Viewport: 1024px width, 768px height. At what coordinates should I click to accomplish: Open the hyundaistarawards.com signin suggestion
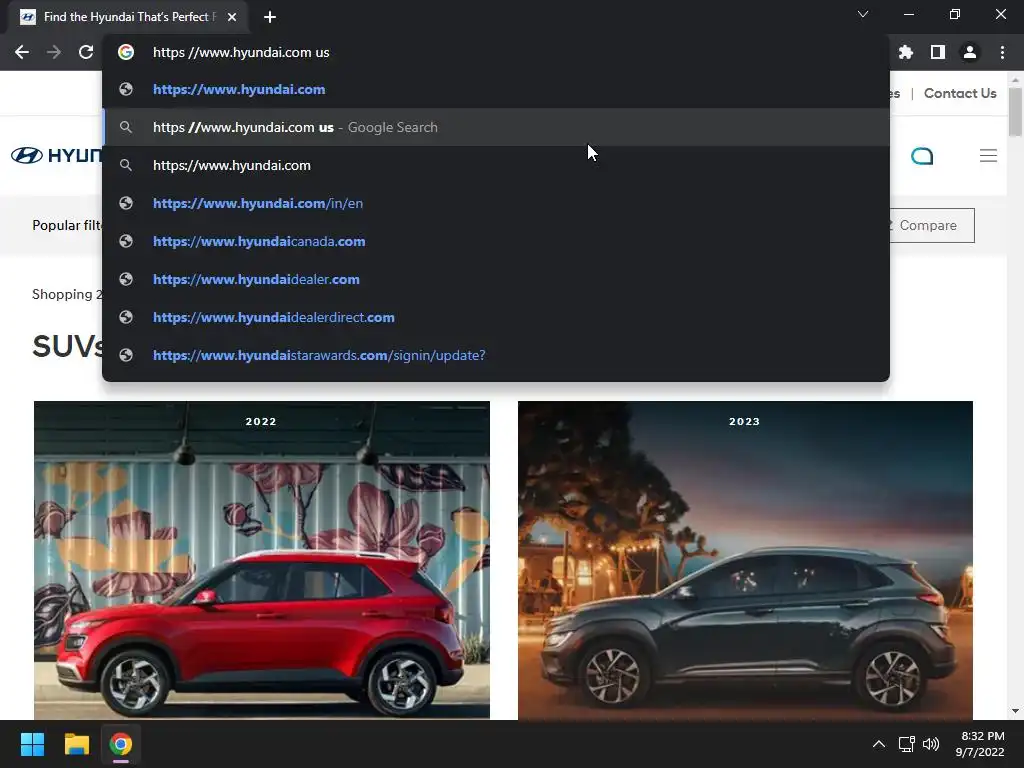coord(496,355)
